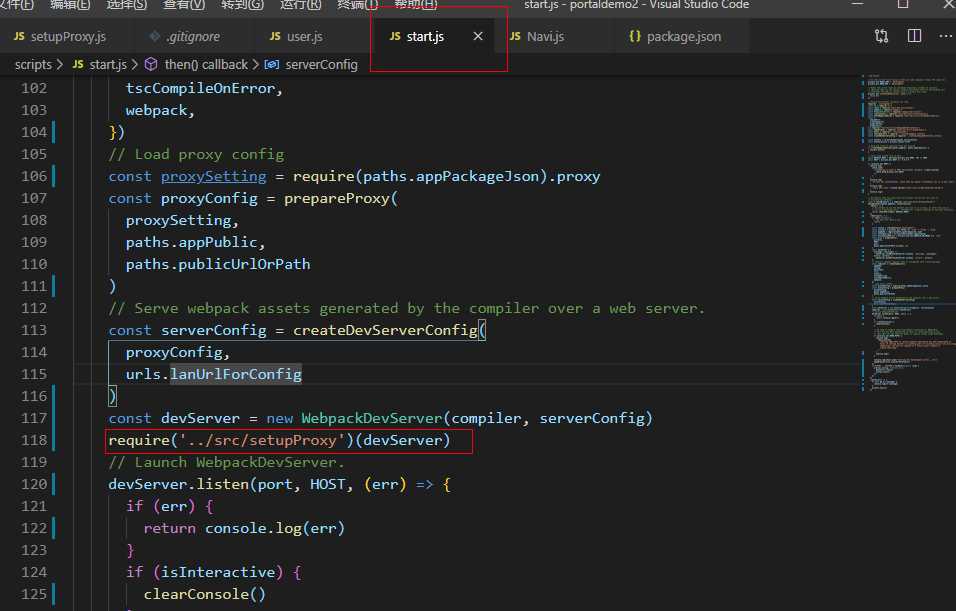Open the 选择(S) menu
This screenshot has width=956, height=611.
point(127,5)
